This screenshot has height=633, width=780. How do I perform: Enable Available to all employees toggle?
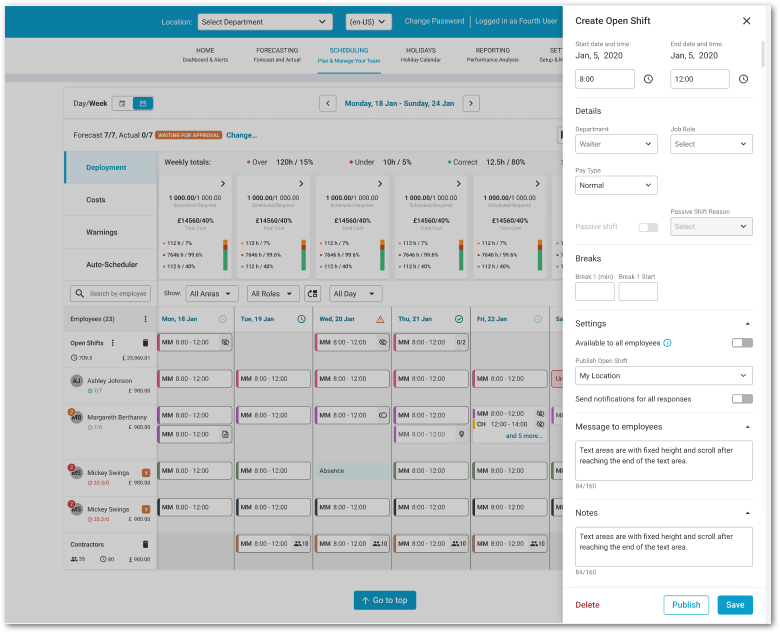click(x=741, y=343)
